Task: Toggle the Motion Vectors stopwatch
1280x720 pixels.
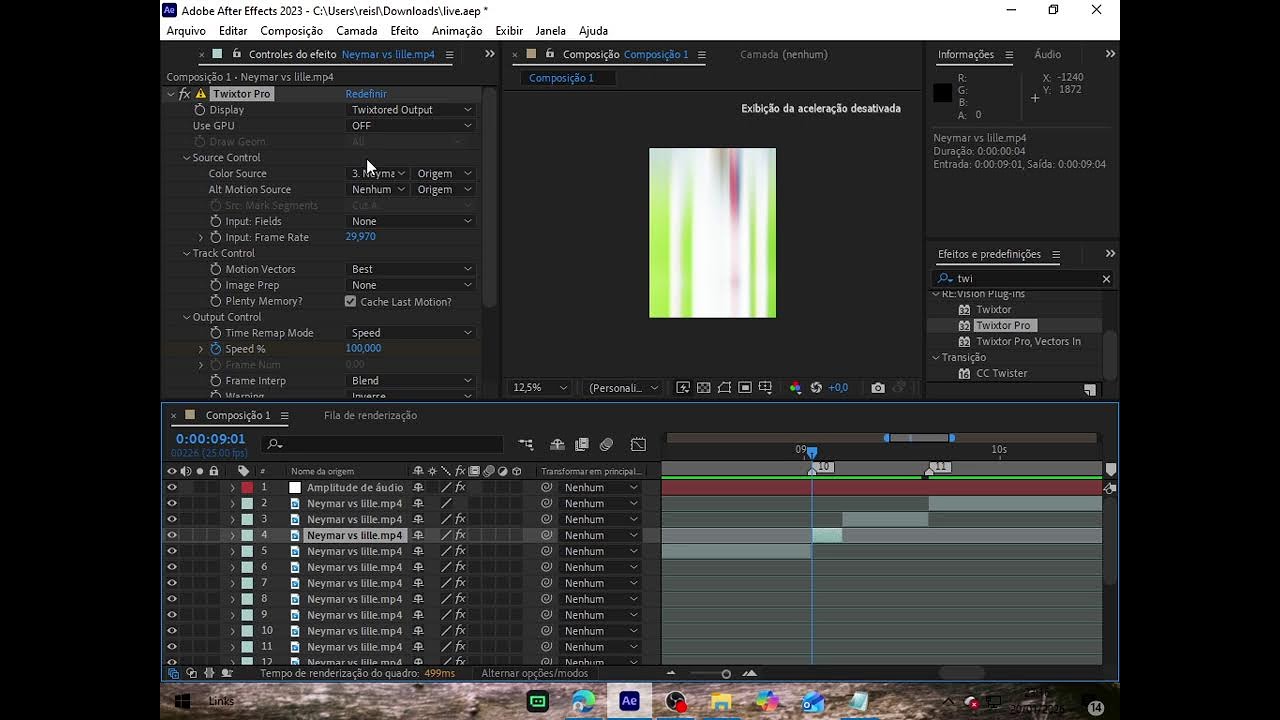Action: 216,269
